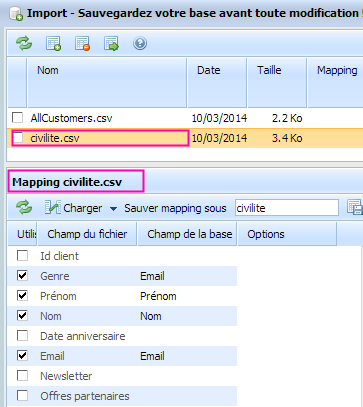Click the Genre file field label
Viewport: 363px width, 407px height.
tap(55, 276)
